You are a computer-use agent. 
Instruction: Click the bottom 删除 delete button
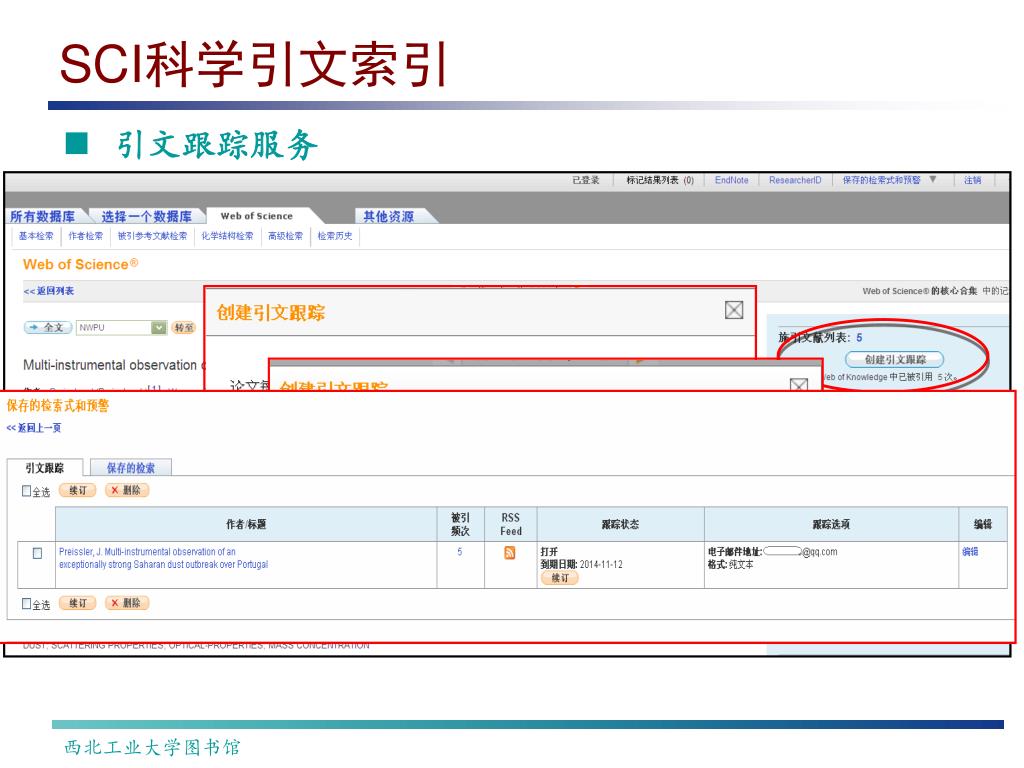pos(127,603)
